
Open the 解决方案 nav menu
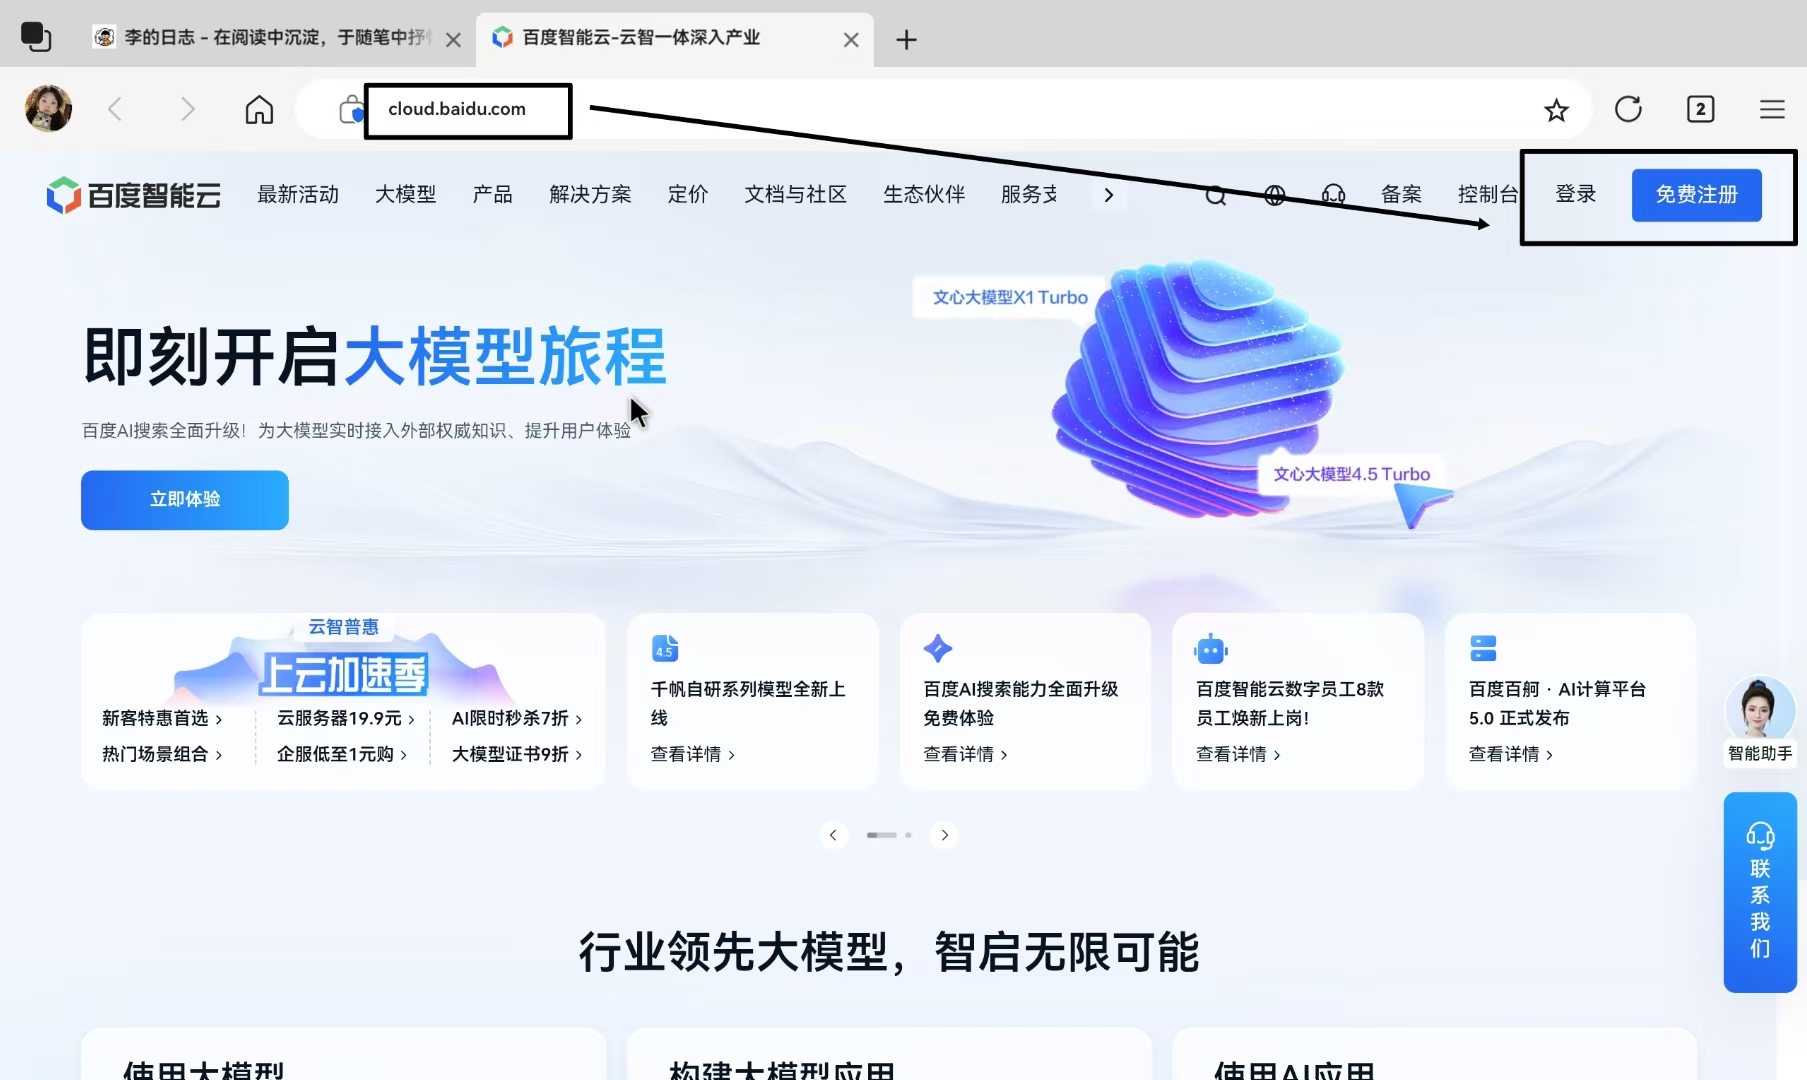point(590,194)
